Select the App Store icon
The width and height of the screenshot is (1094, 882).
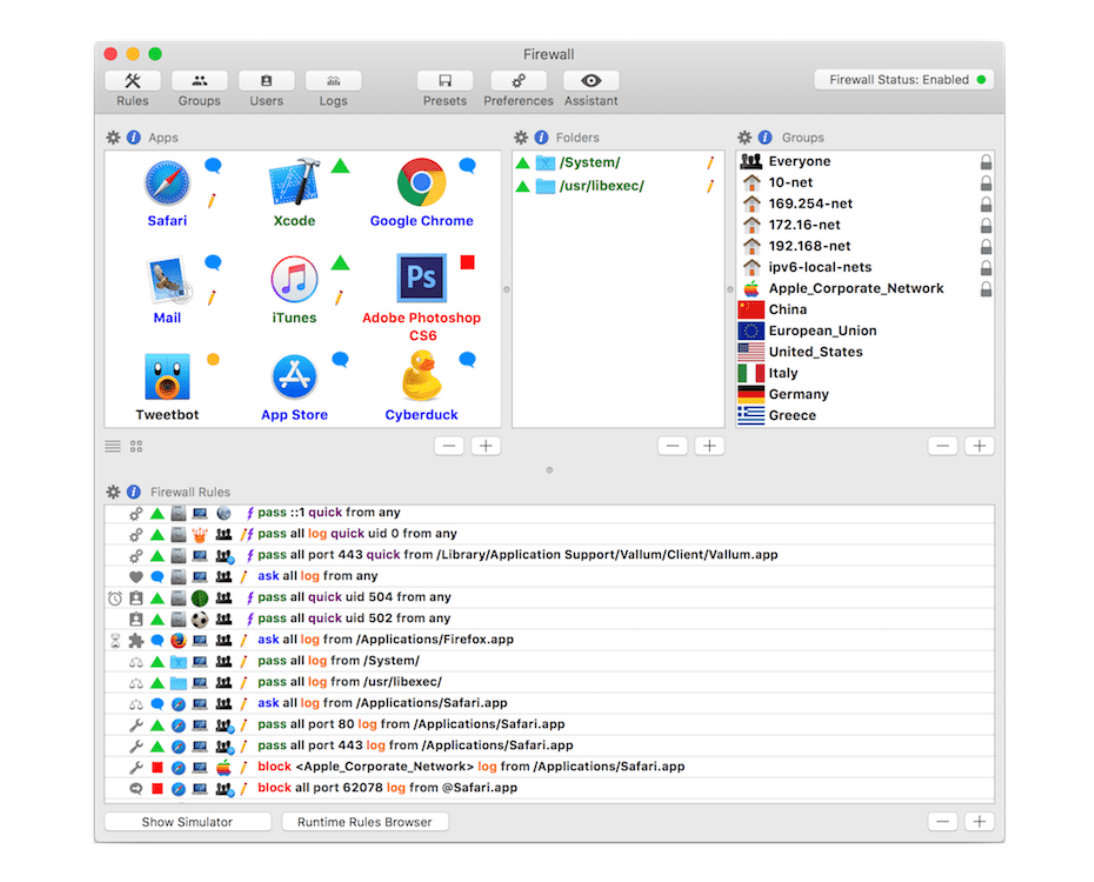coord(294,376)
